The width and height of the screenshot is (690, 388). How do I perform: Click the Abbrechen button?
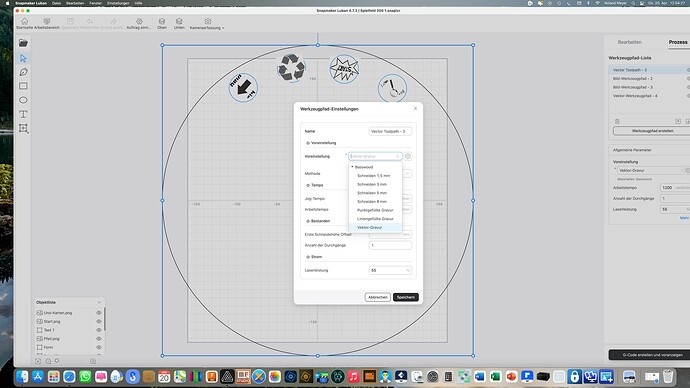point(378,297)
